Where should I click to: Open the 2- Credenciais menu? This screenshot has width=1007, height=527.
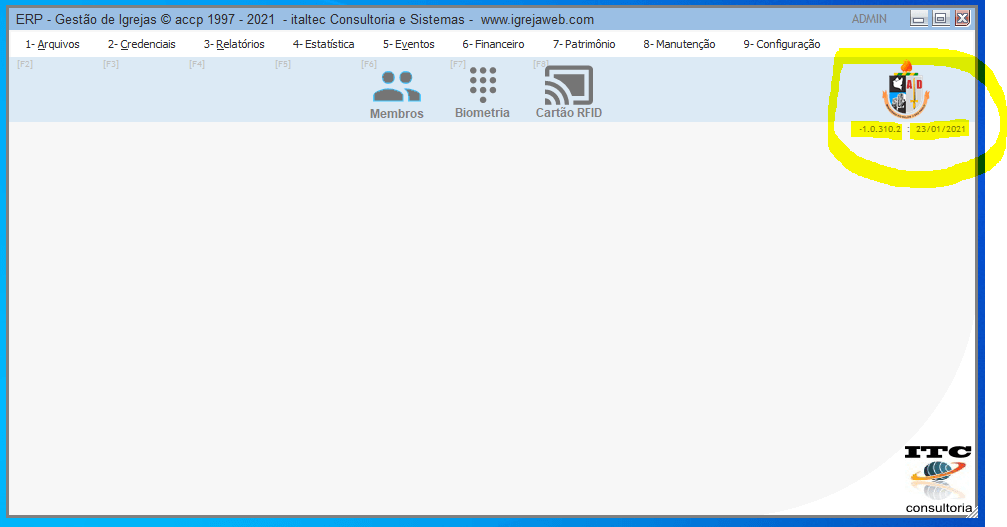tap(141, 44)
